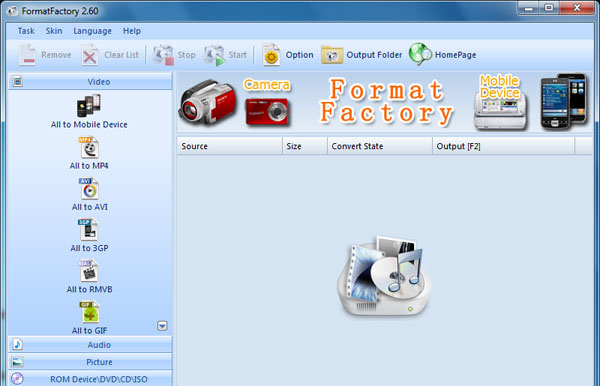Open the Help menu
Screen dimensions: 600x386
pos(132,31)
